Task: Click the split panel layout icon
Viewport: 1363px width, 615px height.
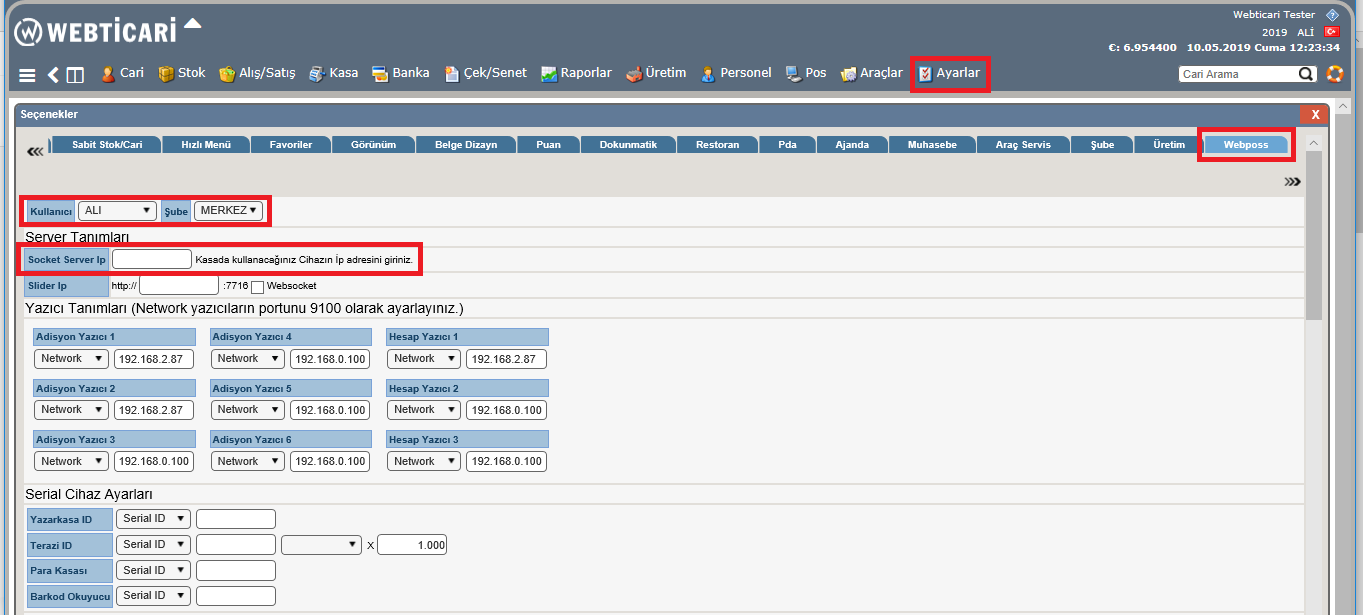Action: pyautogui.click(x=75, y=75)
